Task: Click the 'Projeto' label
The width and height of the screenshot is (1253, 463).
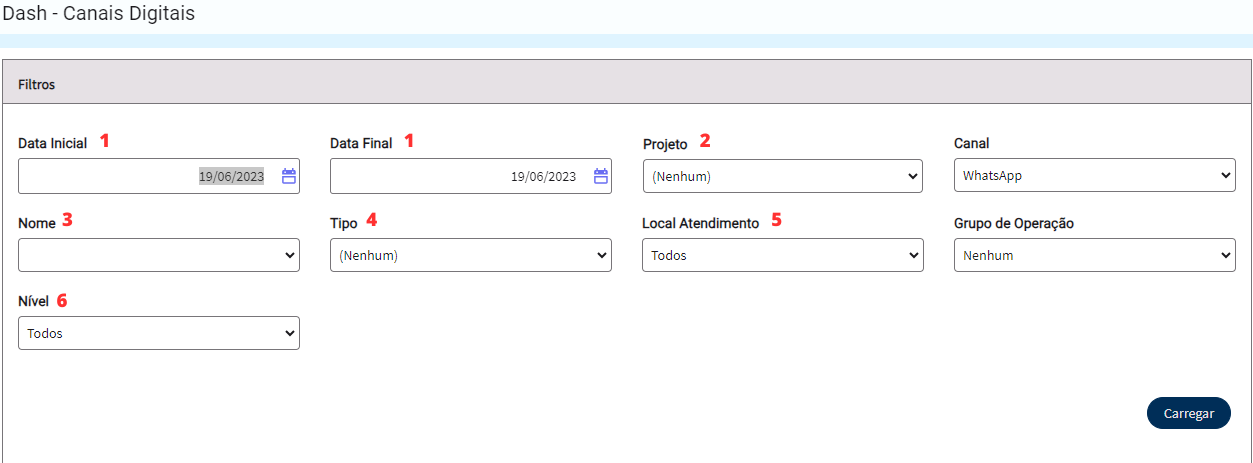Action: pyautogui.click(x=665, y=144)
